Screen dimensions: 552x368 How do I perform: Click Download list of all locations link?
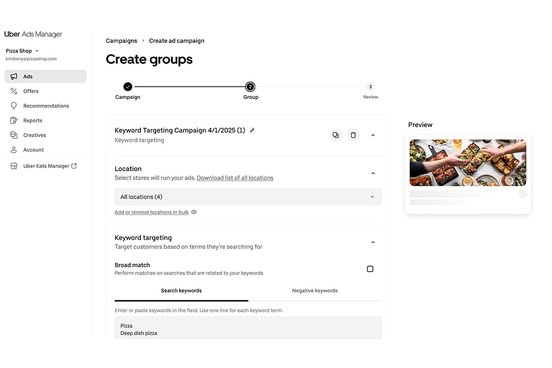[235, 178]
